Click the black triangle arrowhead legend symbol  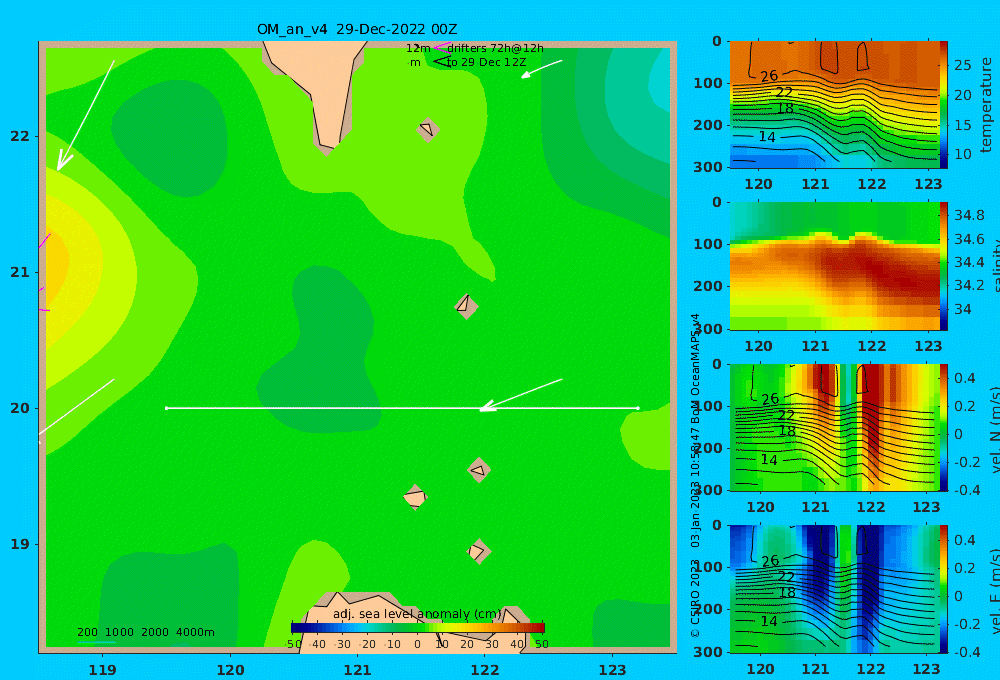(x=442, y=62)
